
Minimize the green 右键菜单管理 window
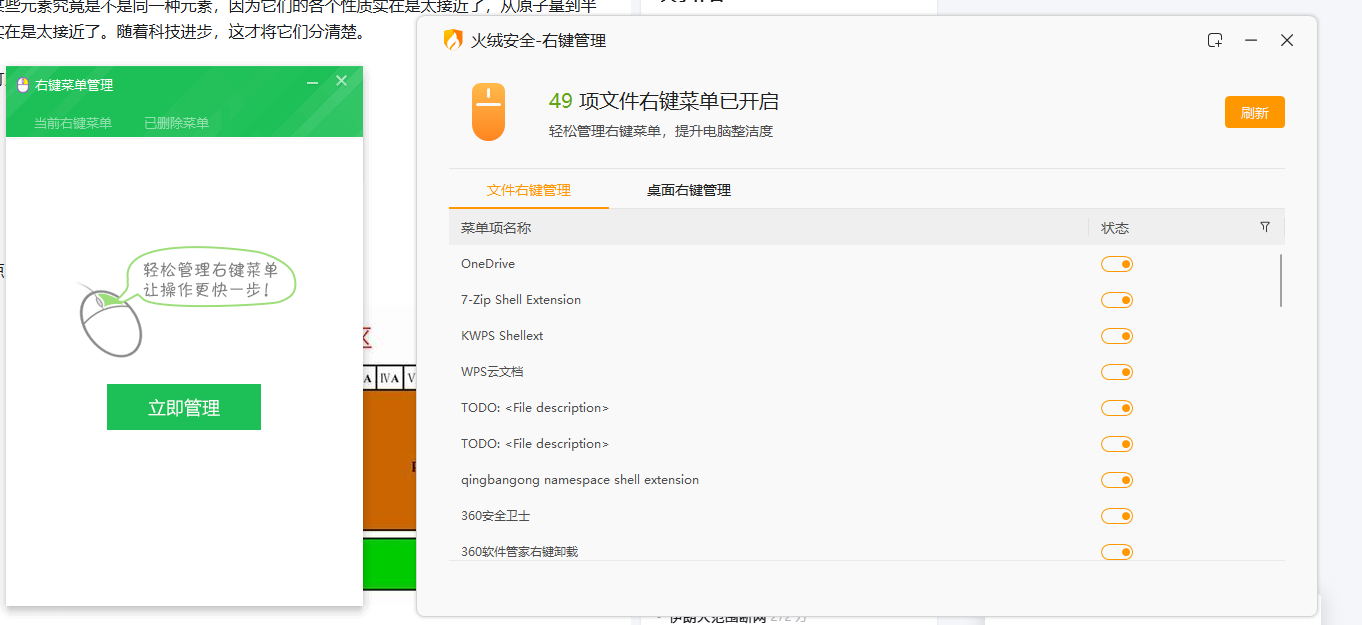tap(312, 82)
